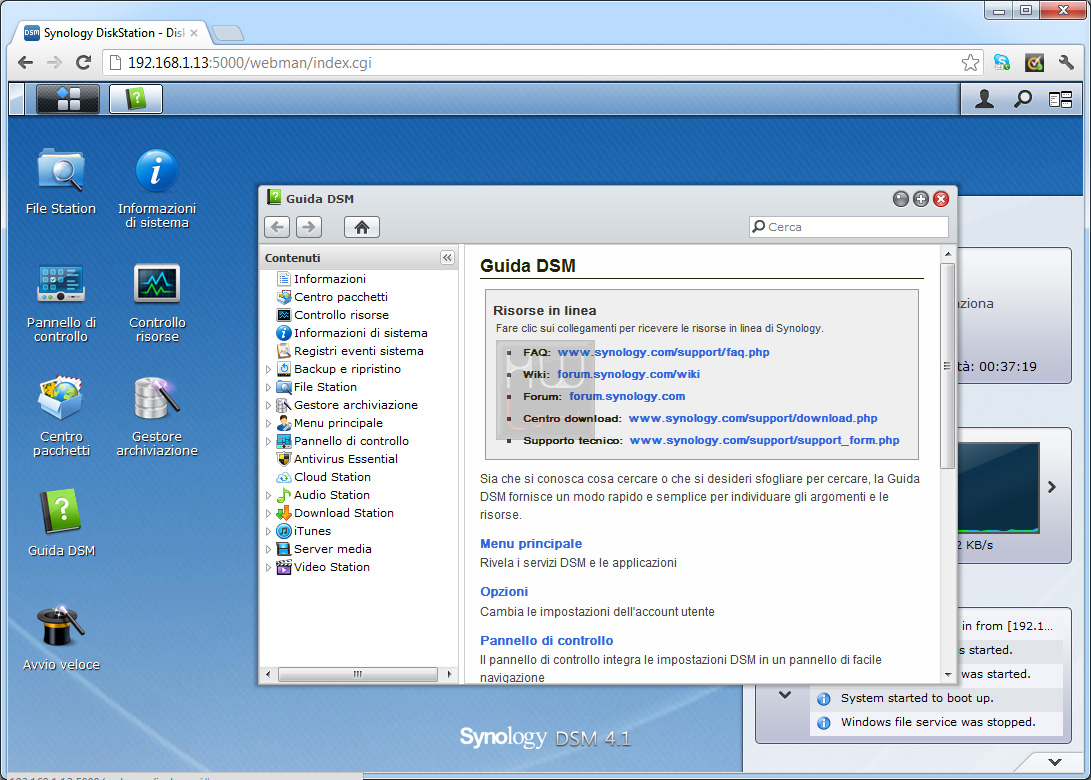The width and height of the screenshot is (1091, 780).
Task: Collapse the log widget chevron
Action: [785, 694]
